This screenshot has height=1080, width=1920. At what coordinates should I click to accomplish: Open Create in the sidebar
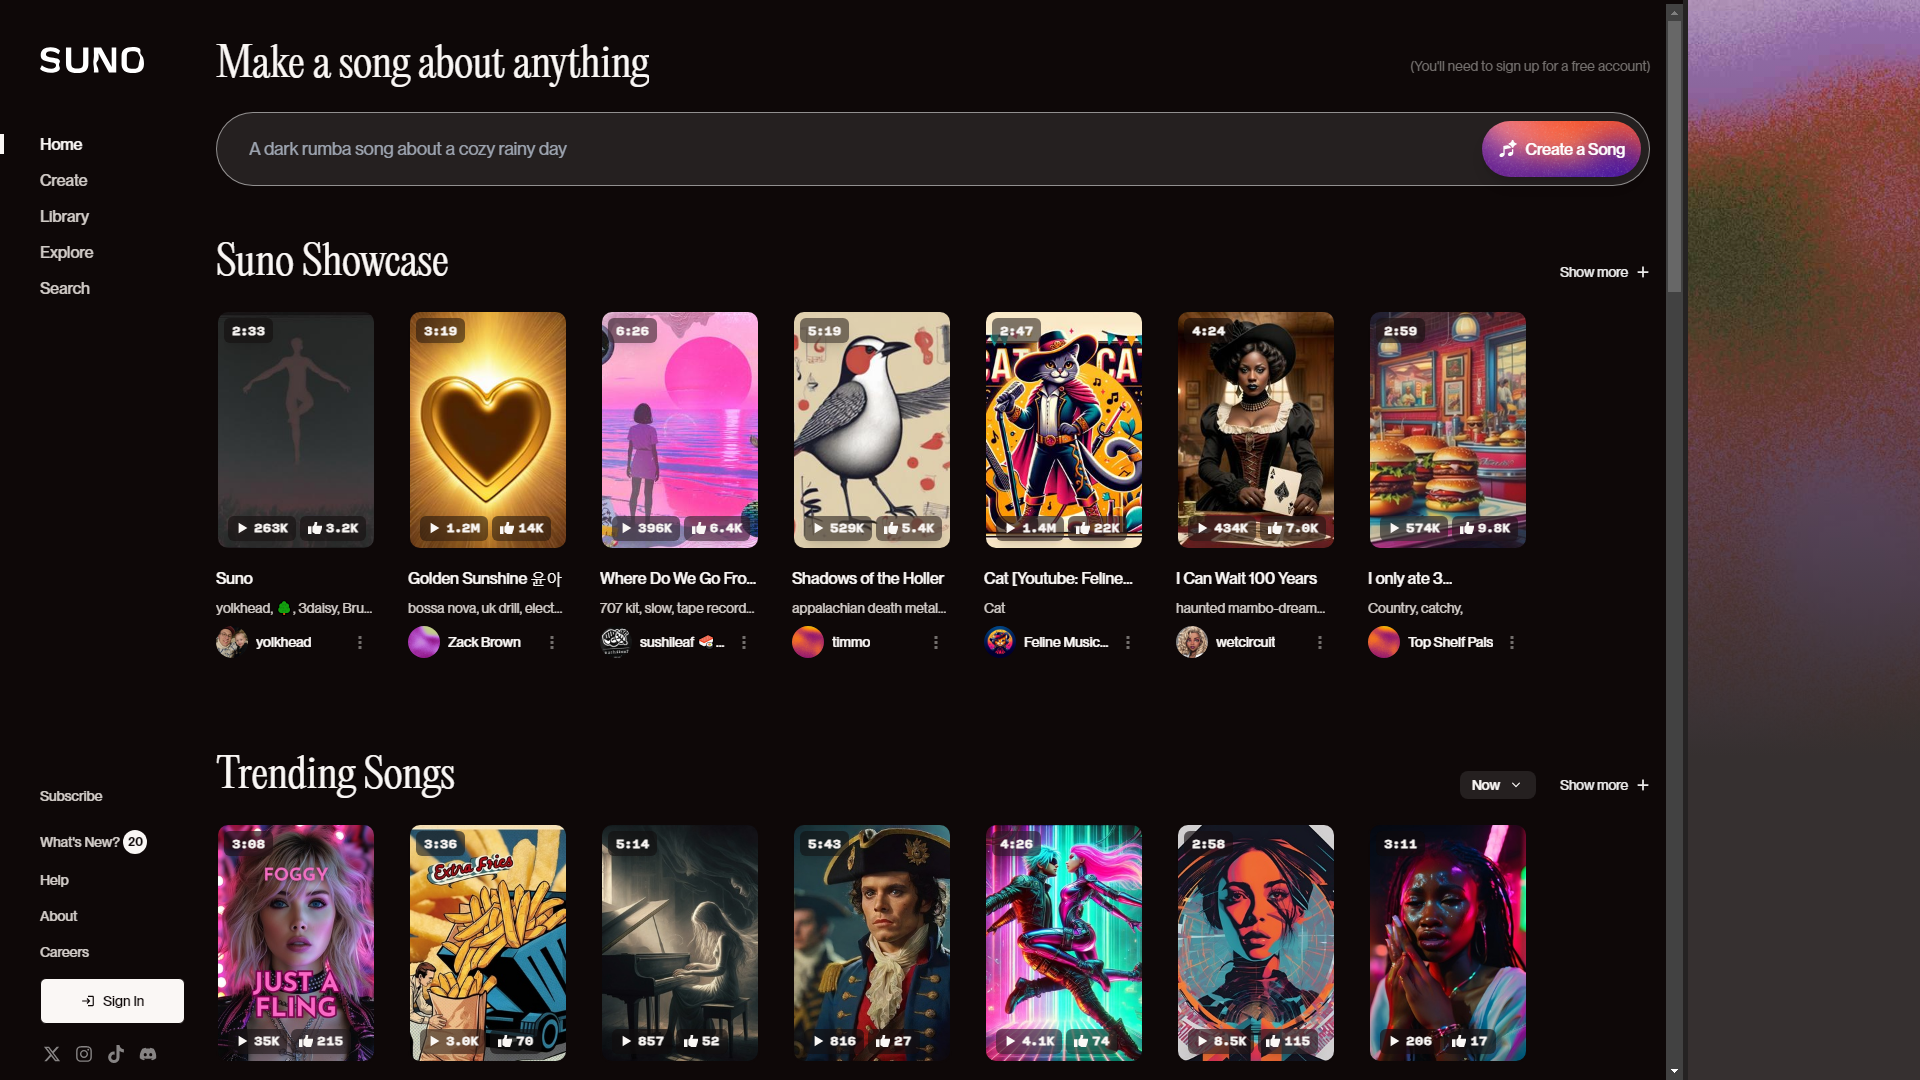tap(63, 180)
